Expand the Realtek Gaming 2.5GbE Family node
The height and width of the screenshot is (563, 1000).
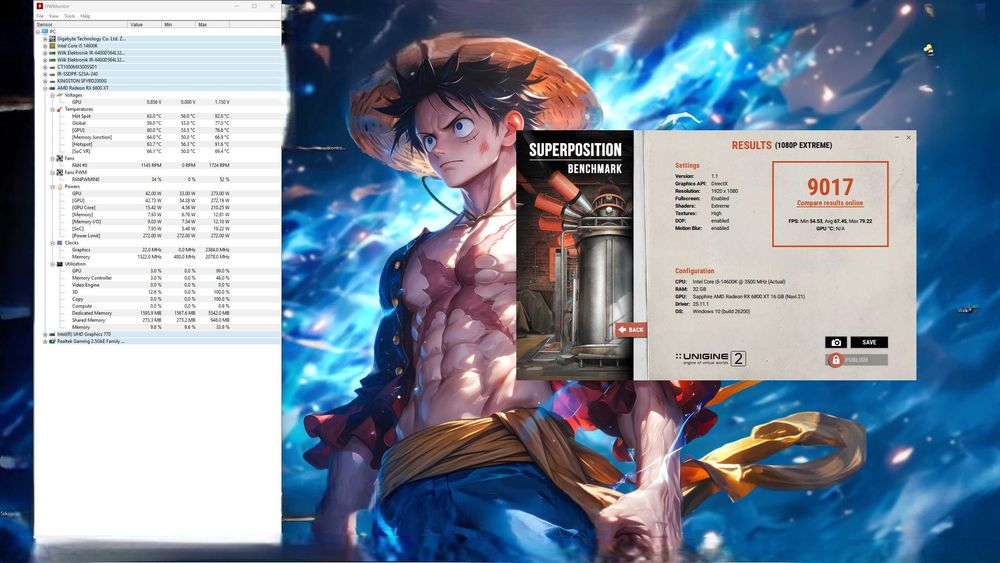tap(45, 341)
